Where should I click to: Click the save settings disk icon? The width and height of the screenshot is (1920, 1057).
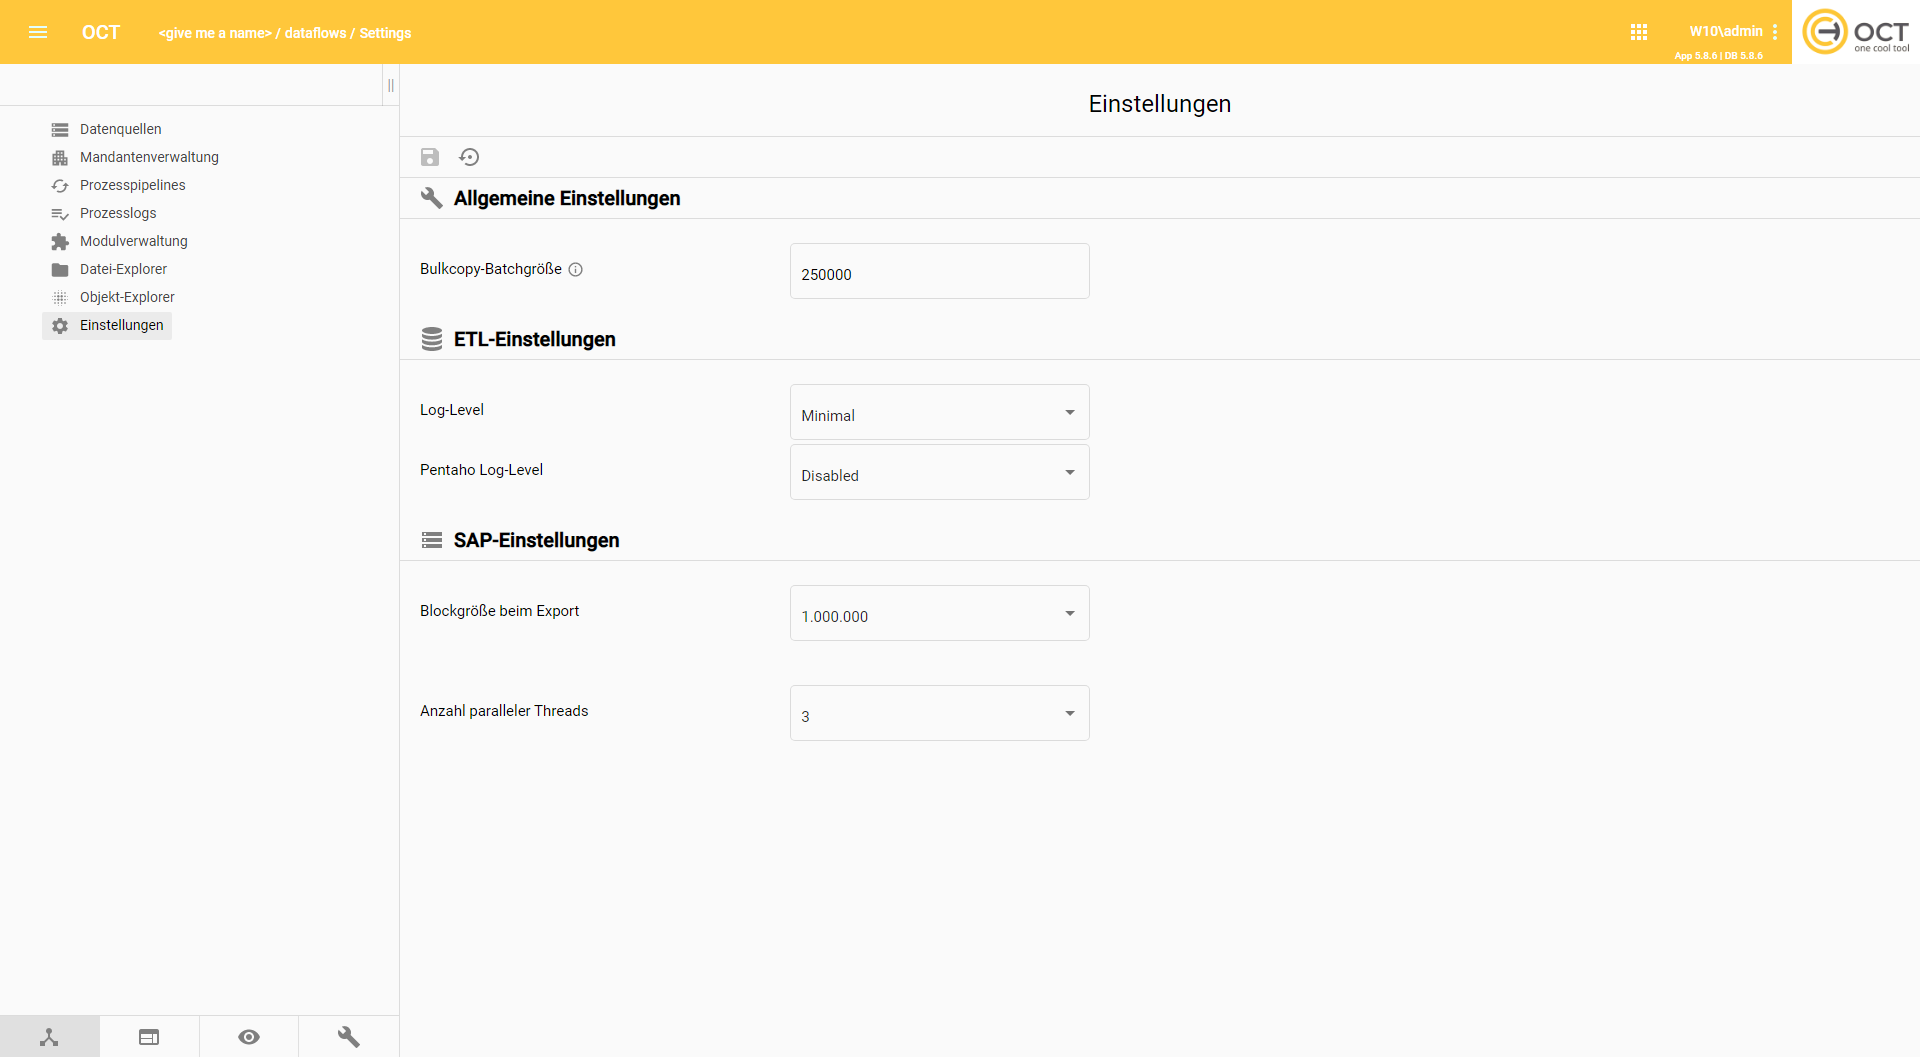coord(430,157)
